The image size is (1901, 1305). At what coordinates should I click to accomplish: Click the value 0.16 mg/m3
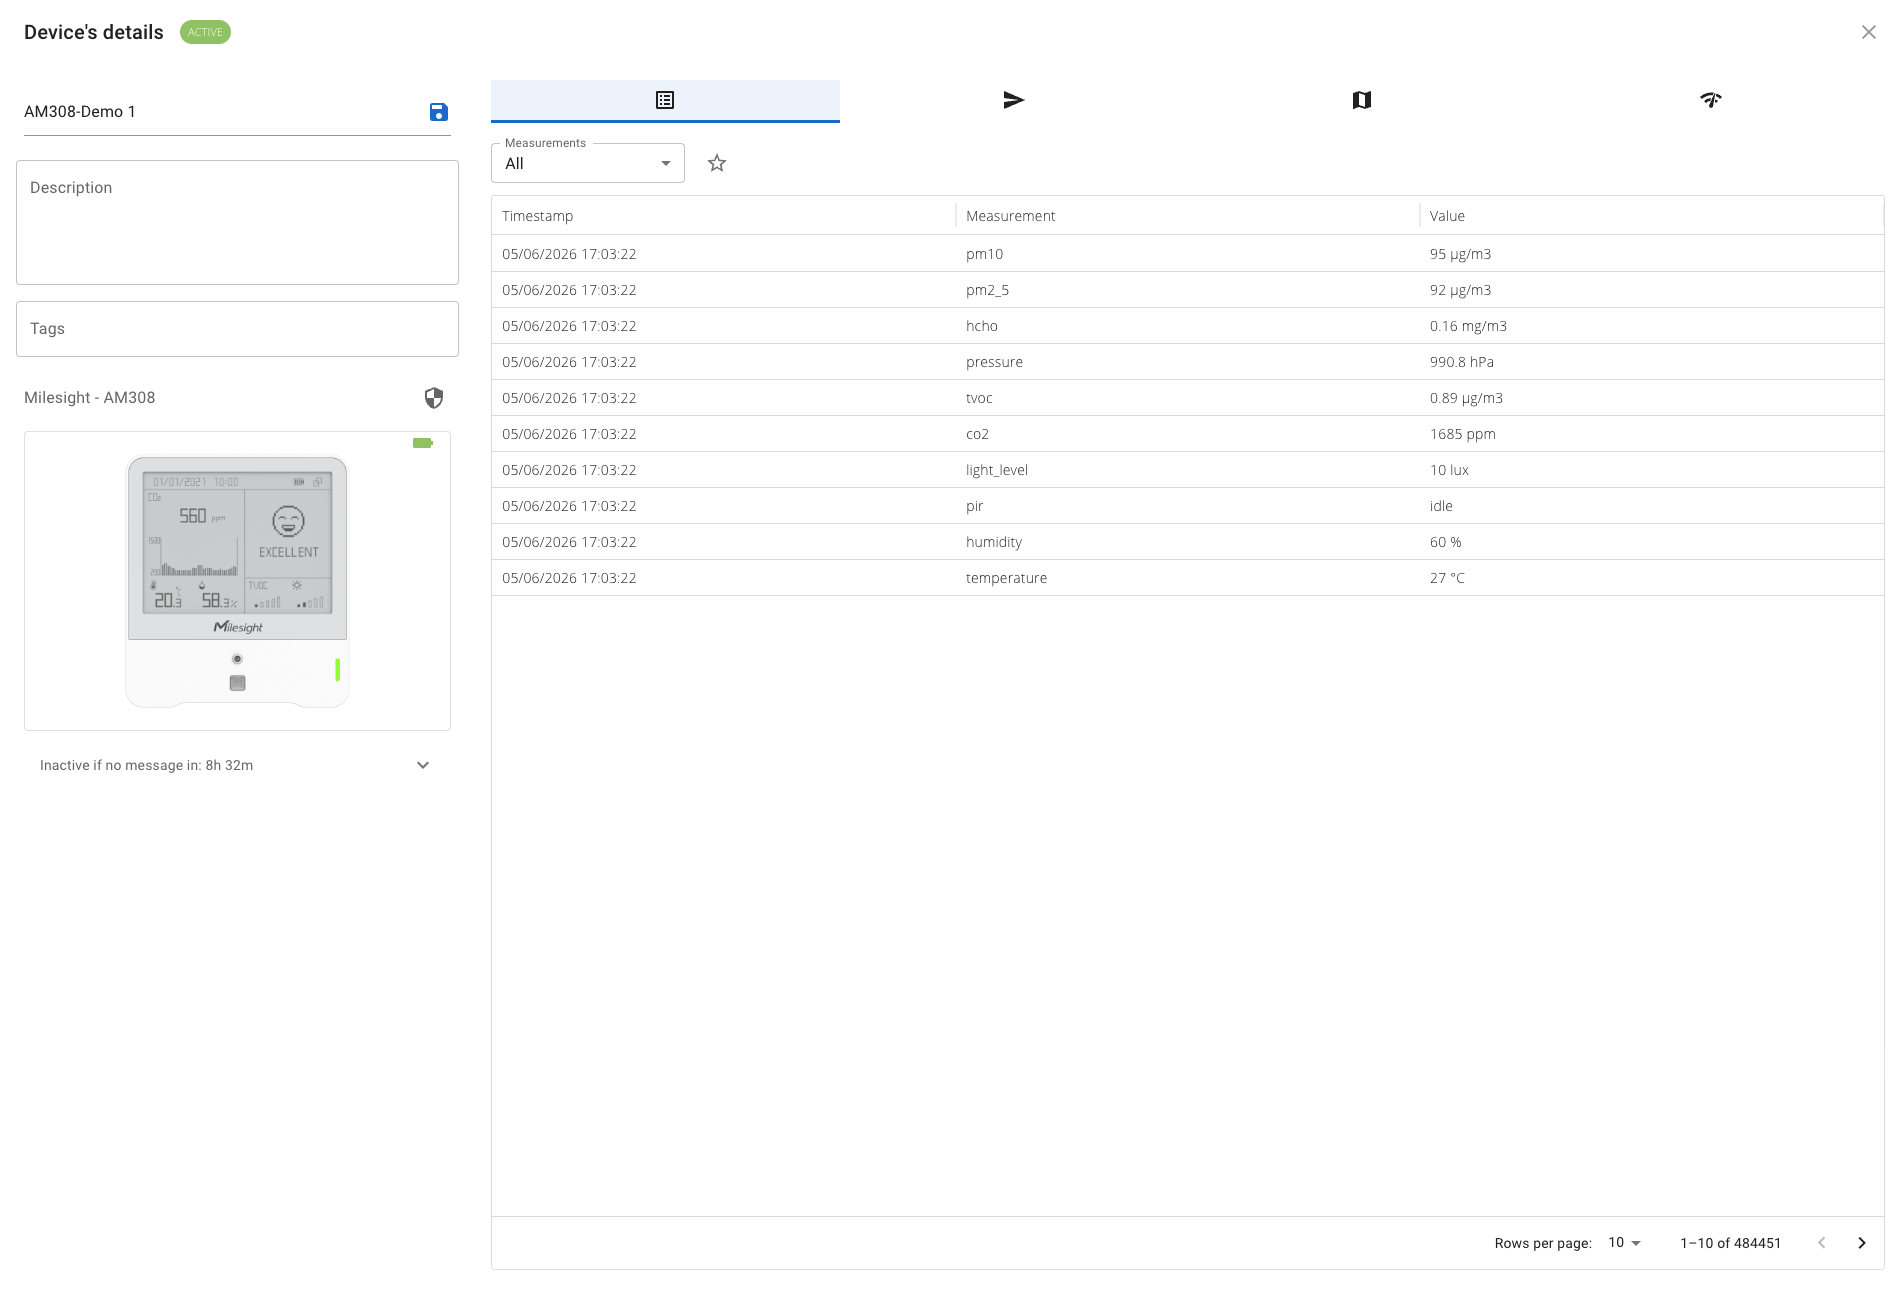[1468, 326]
